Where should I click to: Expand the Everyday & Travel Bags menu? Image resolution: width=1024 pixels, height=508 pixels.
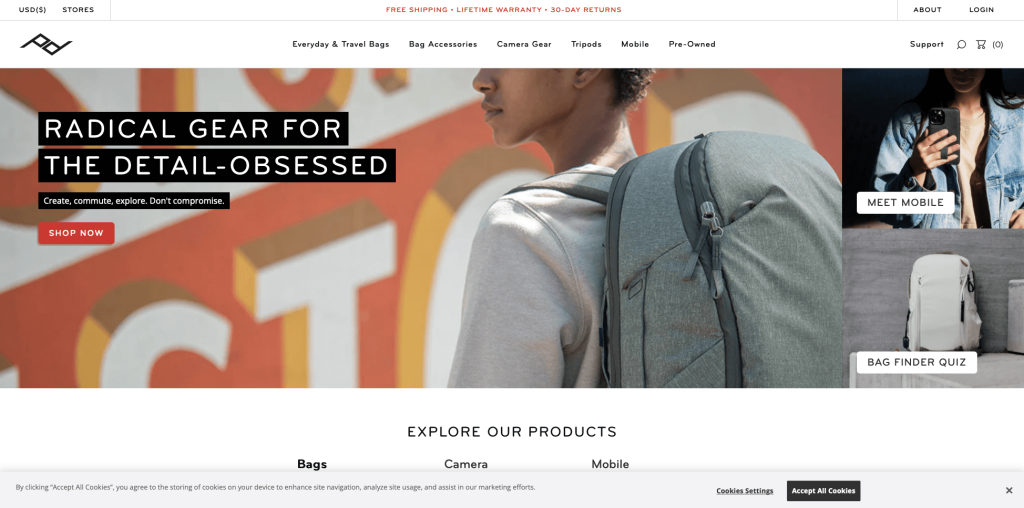(x=341, y=44)
